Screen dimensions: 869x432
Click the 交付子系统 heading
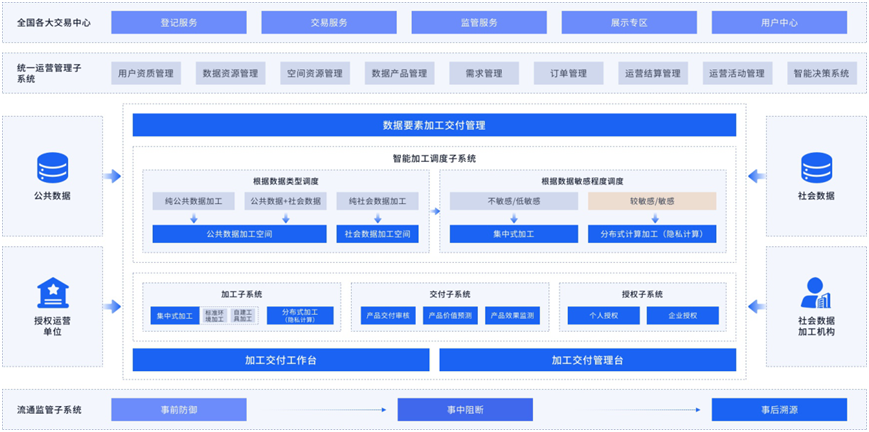tap(450, 294)
